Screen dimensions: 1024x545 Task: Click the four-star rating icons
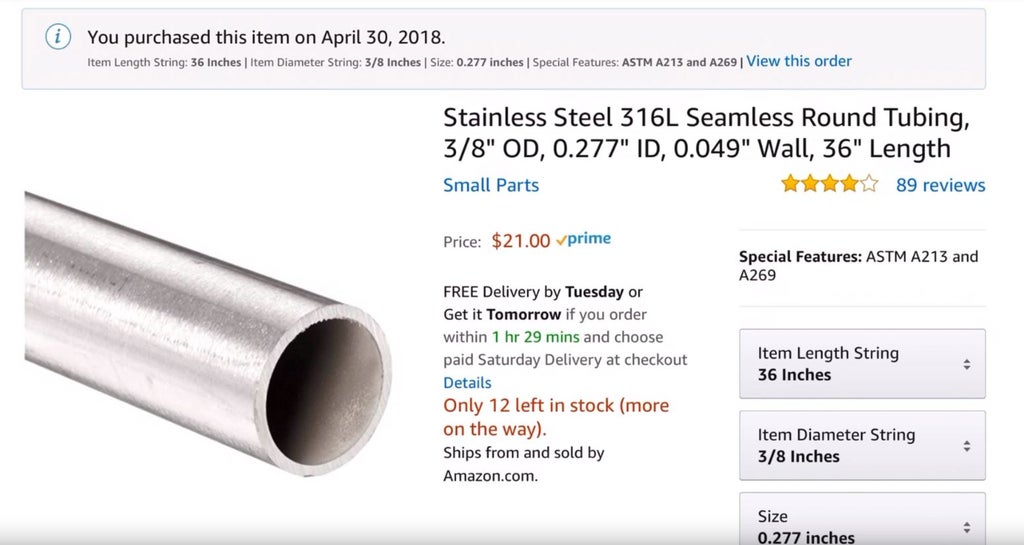pos(829,184)
